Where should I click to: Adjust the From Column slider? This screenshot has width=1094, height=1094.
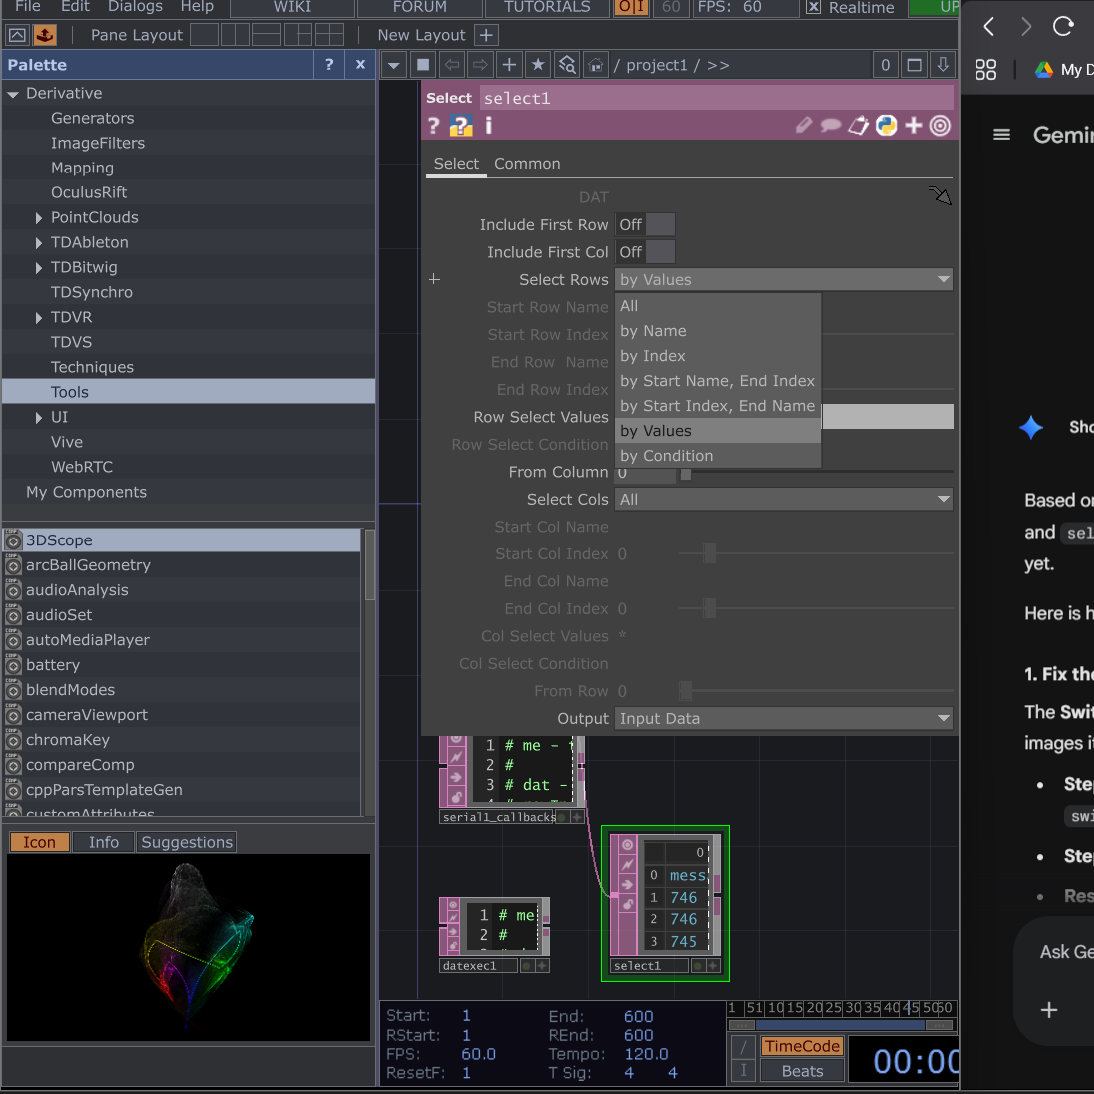(x=686, y=474)
